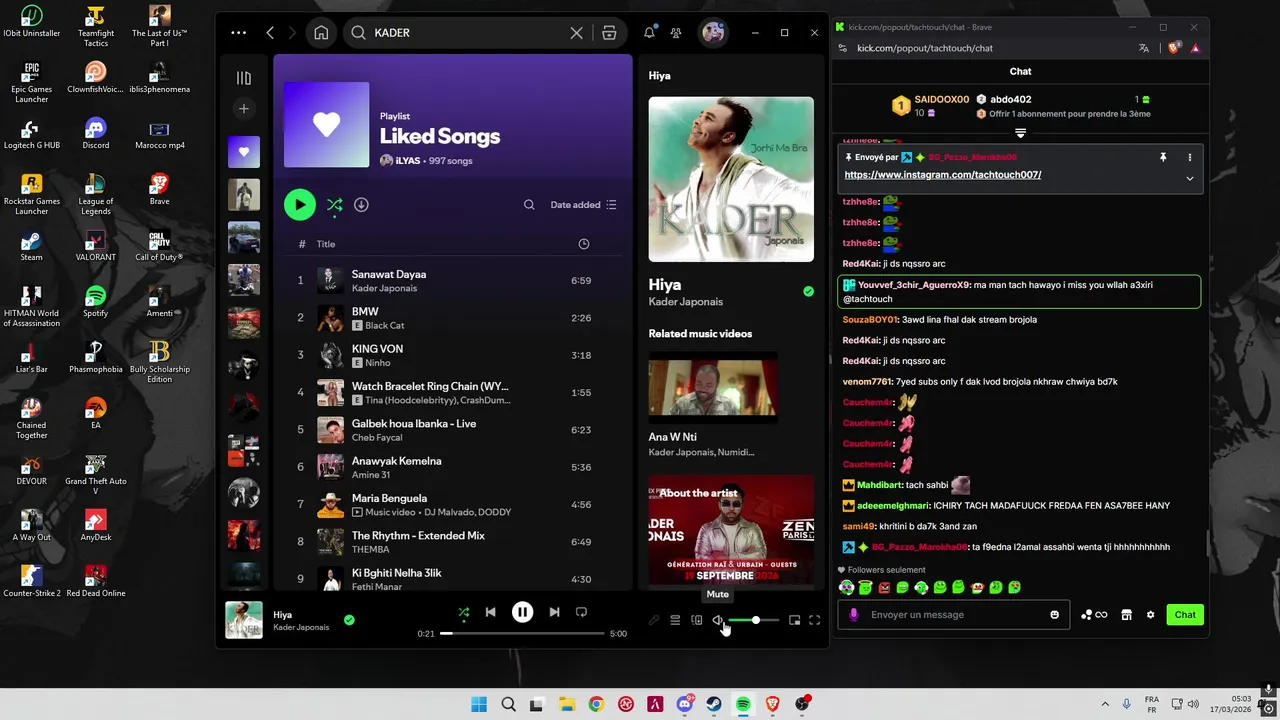Viewport: 1280px width, 720px height.
Task: Expand the pinned message chevron in Kick chat
Action: 1190,179
